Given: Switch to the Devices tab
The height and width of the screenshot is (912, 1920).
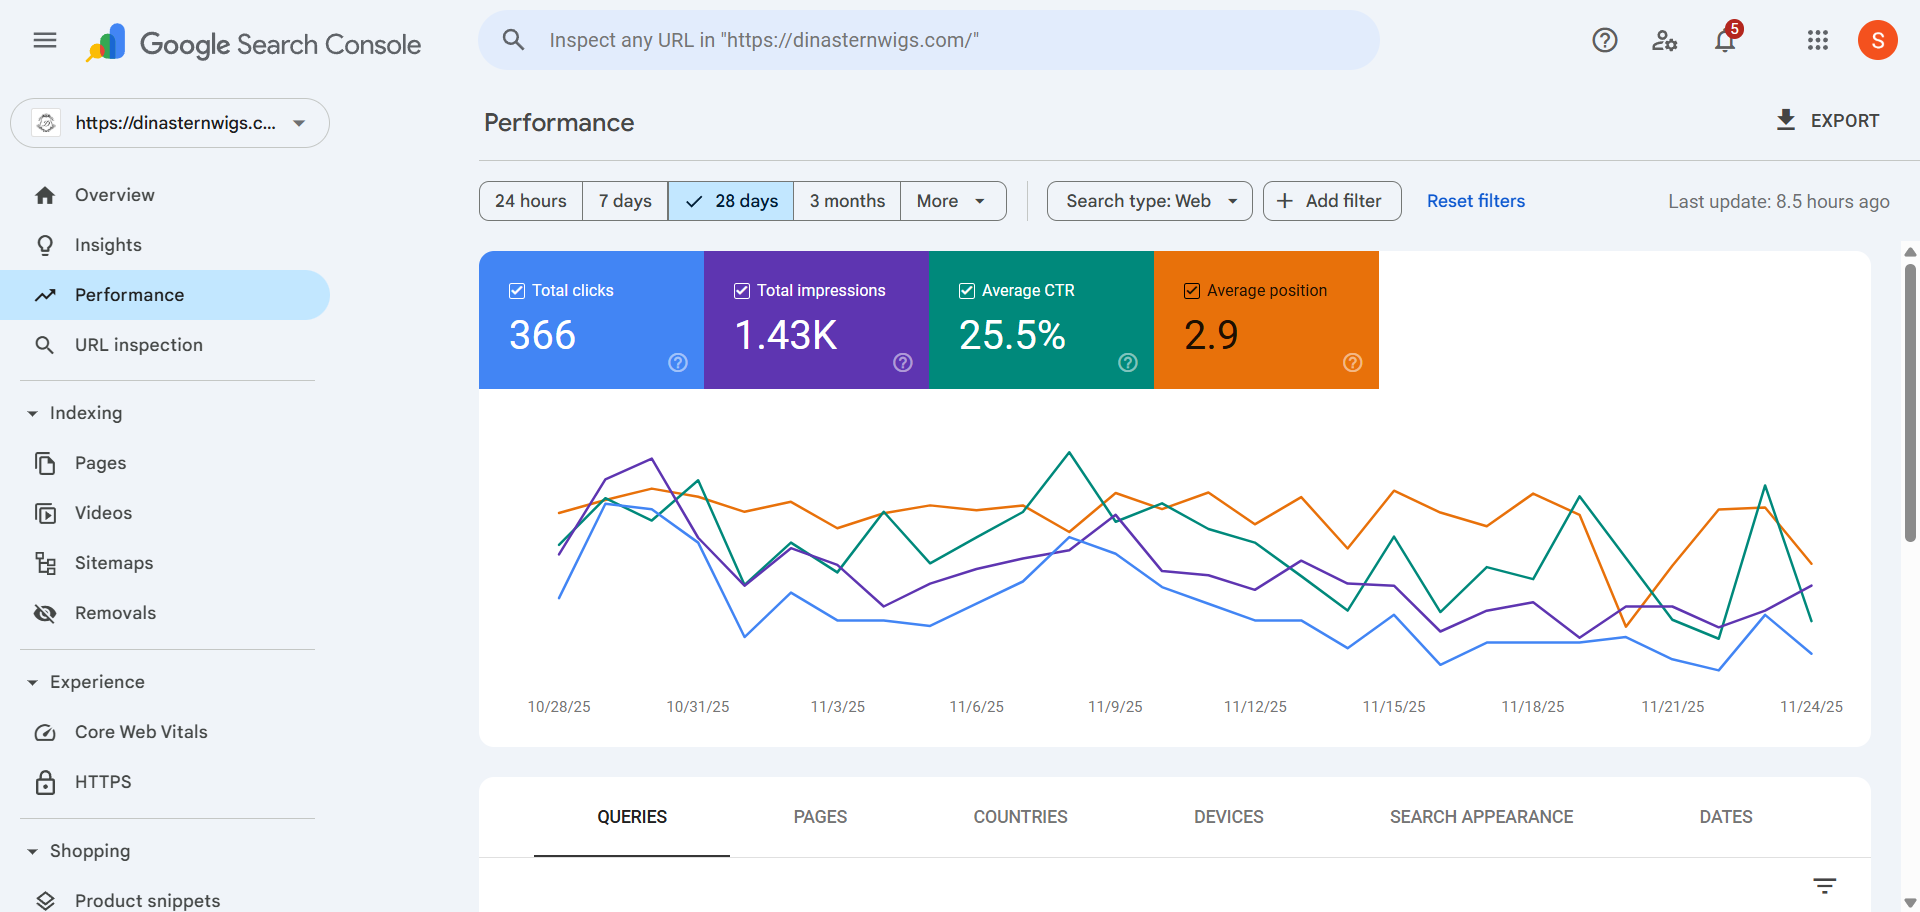Looking at the screenshot, I should click(x=1228, y=817).
